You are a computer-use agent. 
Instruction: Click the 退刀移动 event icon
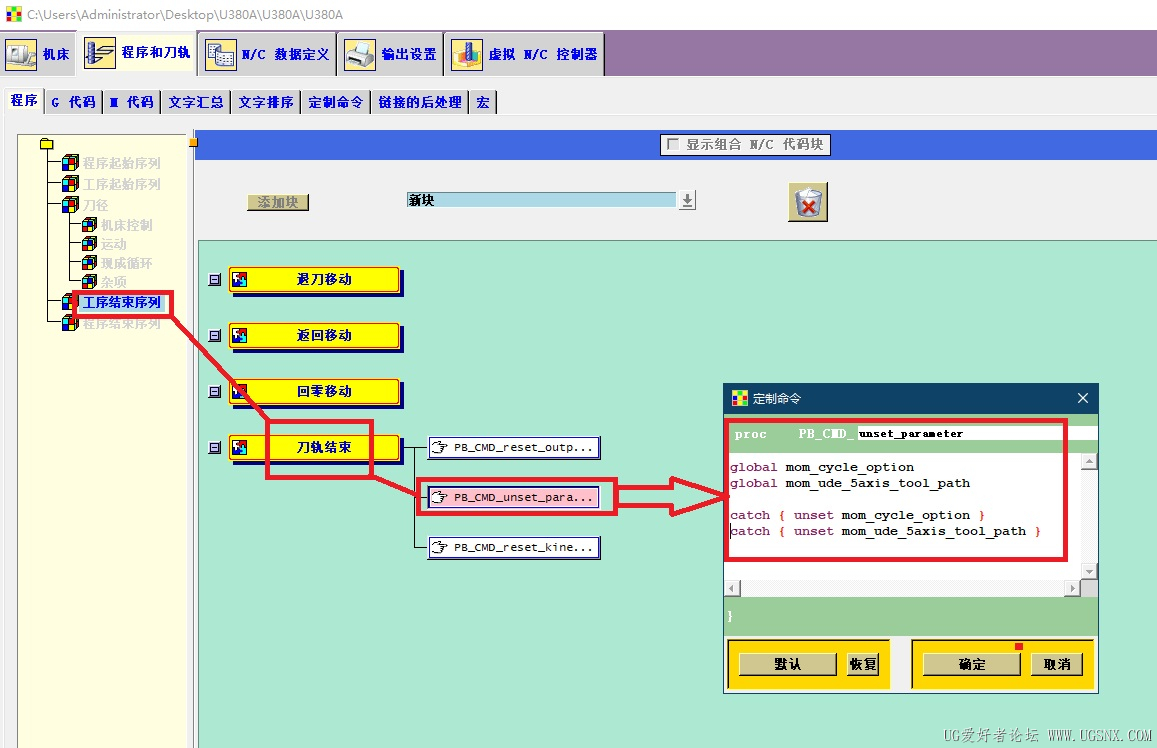[240, 280]
